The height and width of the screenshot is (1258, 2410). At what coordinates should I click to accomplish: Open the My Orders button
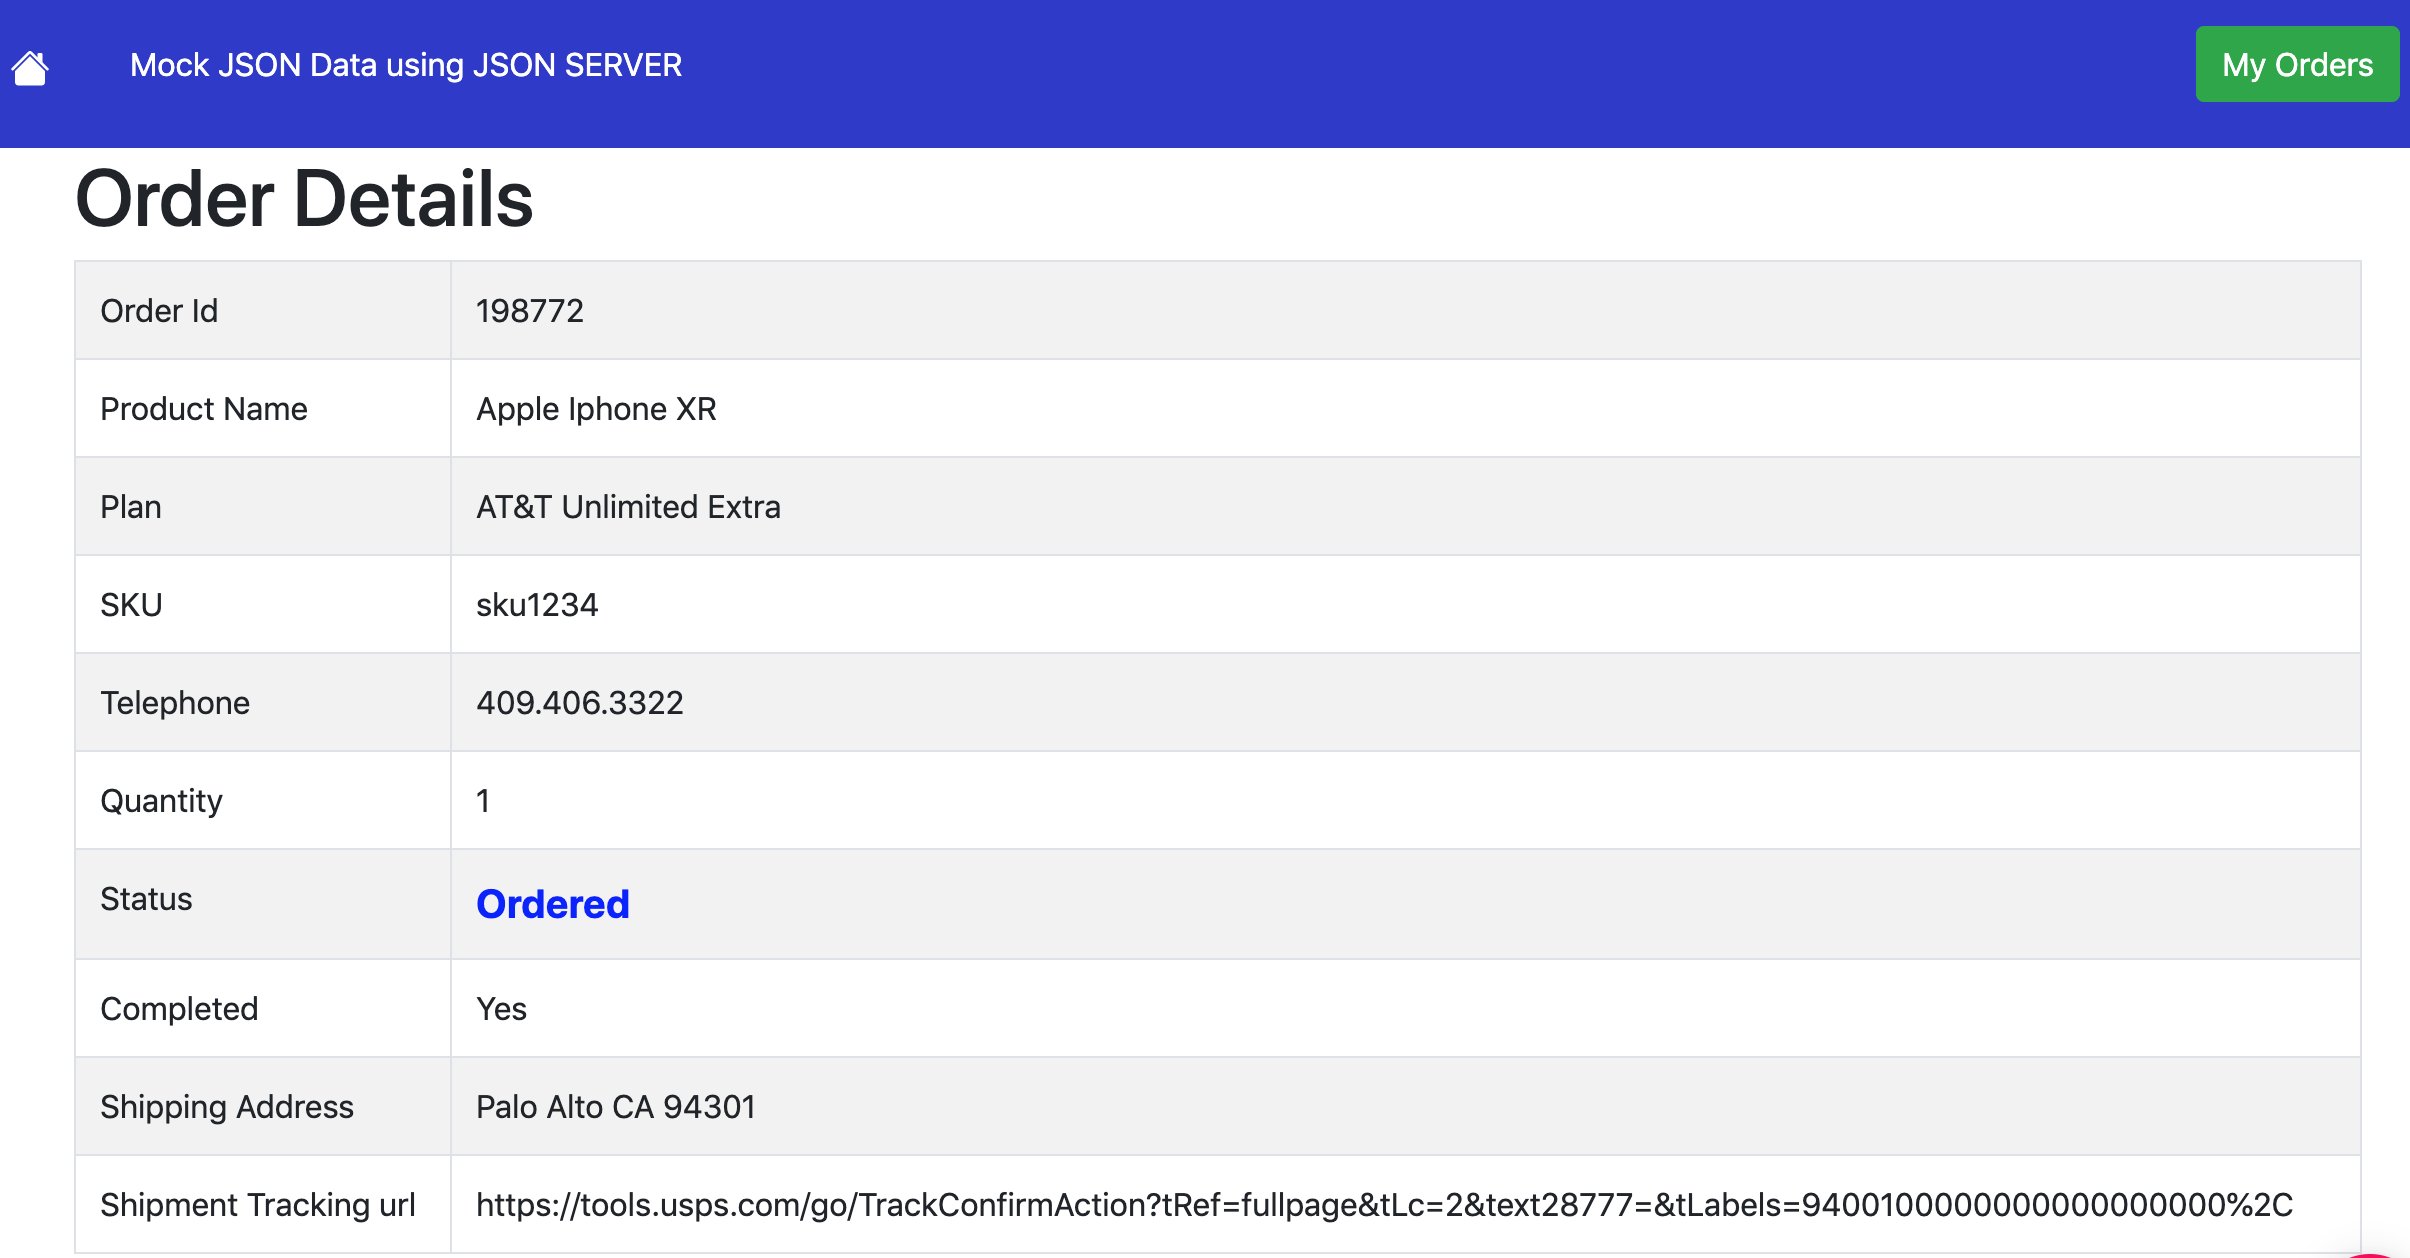click(2296, 65)
